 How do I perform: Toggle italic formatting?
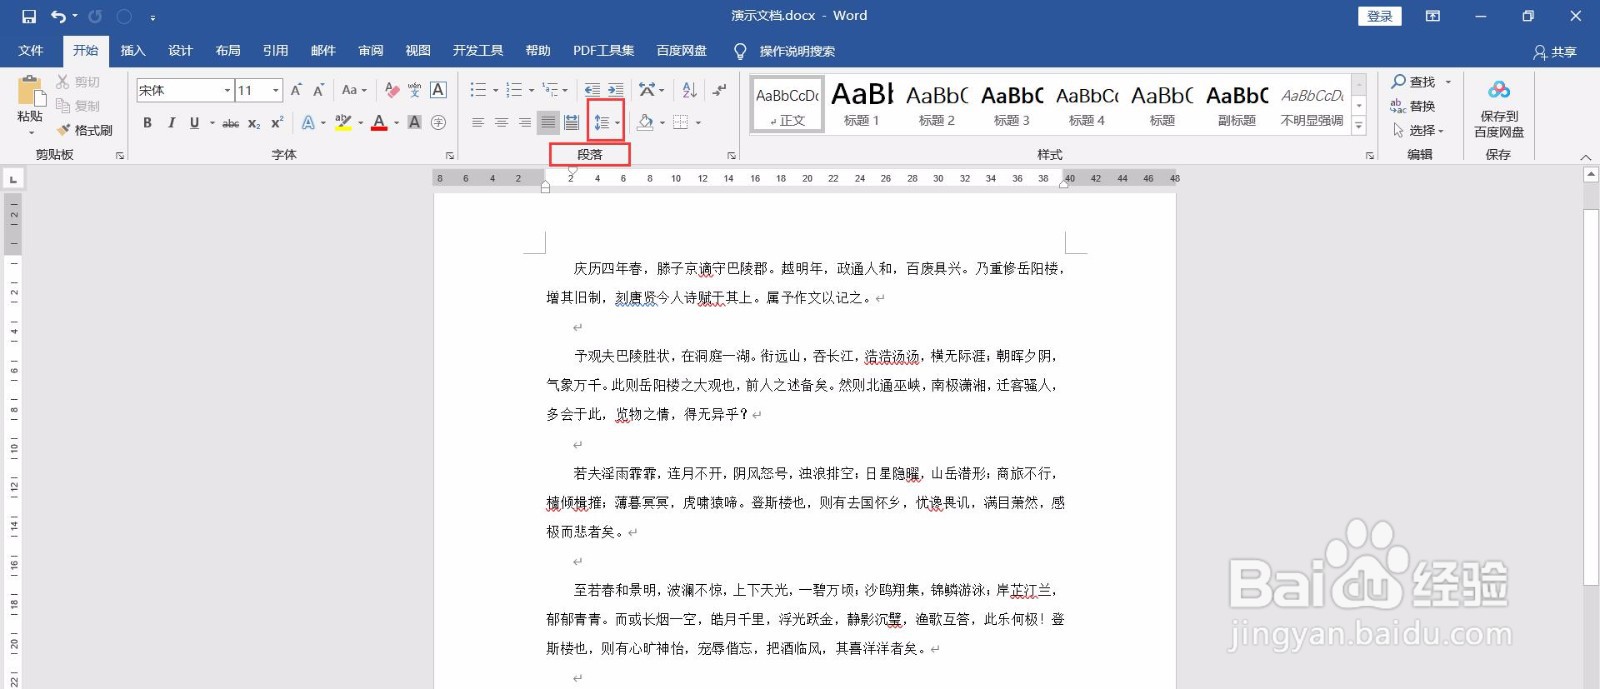click(171, 122)
